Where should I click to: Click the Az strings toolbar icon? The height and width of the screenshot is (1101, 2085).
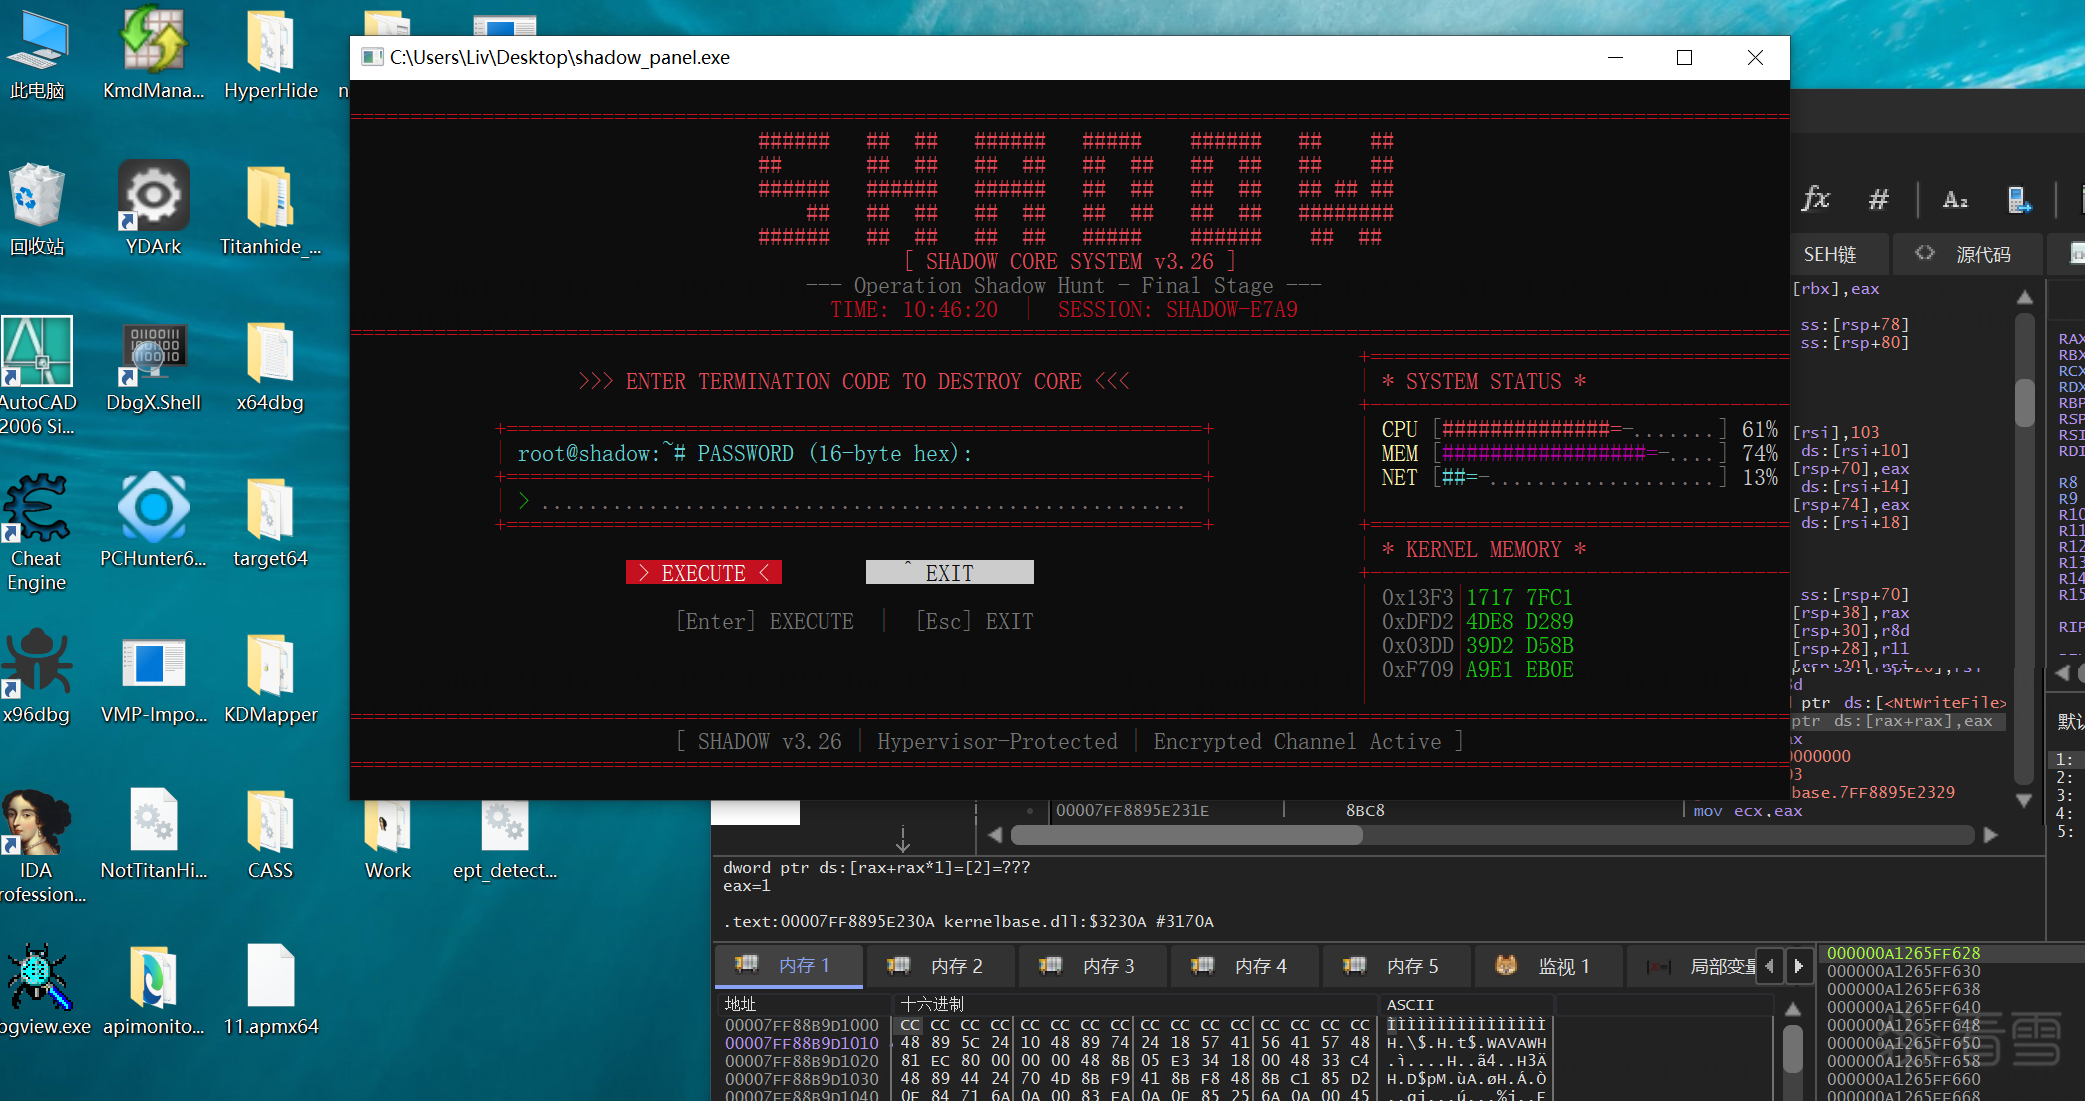pos(1955,199)
